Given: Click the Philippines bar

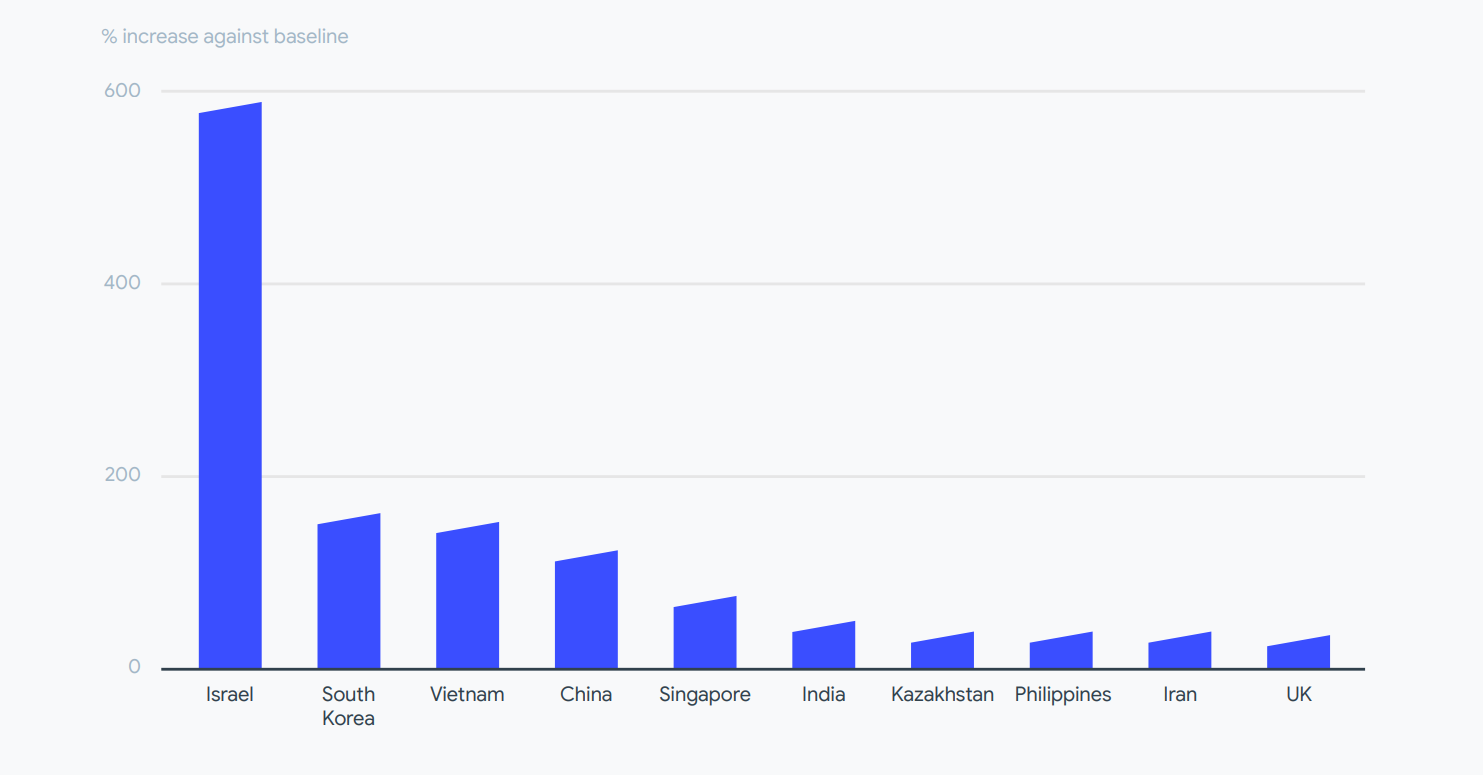Looking at the screenshot, I should (x=1061, y=654).
